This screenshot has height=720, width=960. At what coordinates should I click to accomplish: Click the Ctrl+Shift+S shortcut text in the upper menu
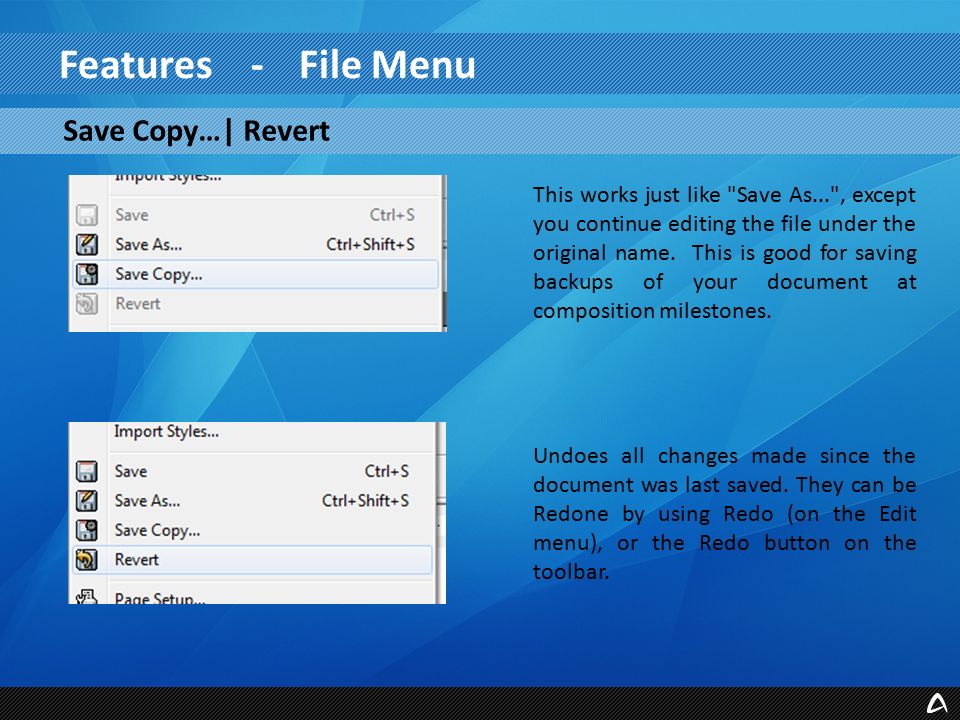[x=370, y=244]
